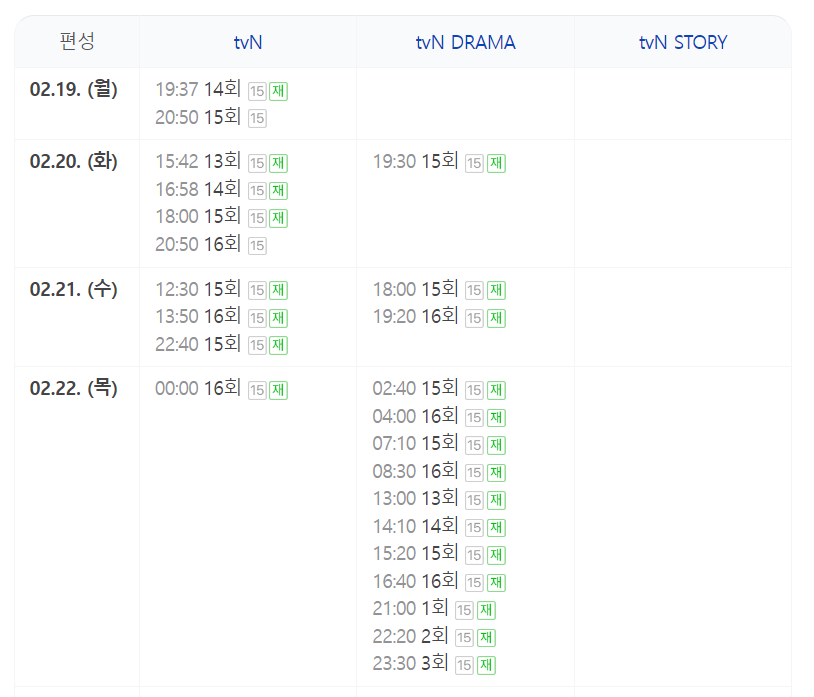The width and height of the screenshot is (814, 697).
Task: Select the 02.21. (수) date row
Action: 74,289
